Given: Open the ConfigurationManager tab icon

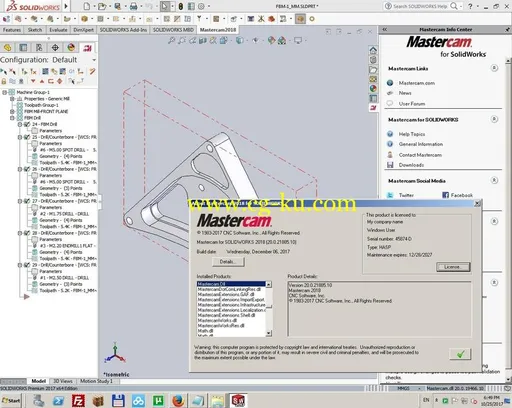Looking at the screenshot, I should point(39,47).
